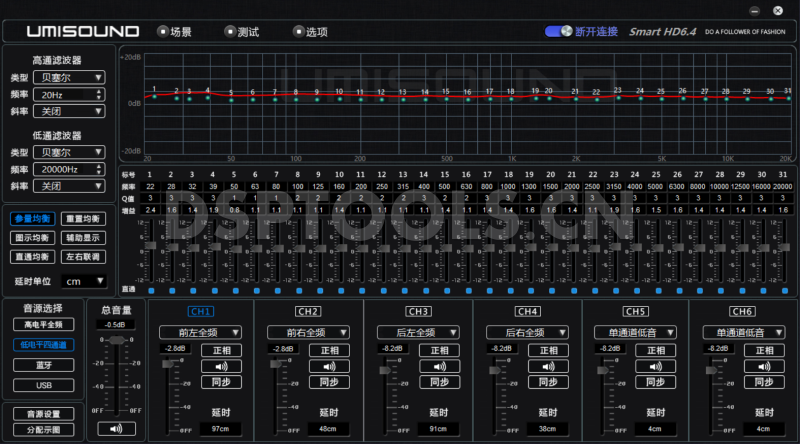The width and height of the screenshot is (800, 444).
Task: Select EQ band 1 node on curve
Action: [155, 96]
